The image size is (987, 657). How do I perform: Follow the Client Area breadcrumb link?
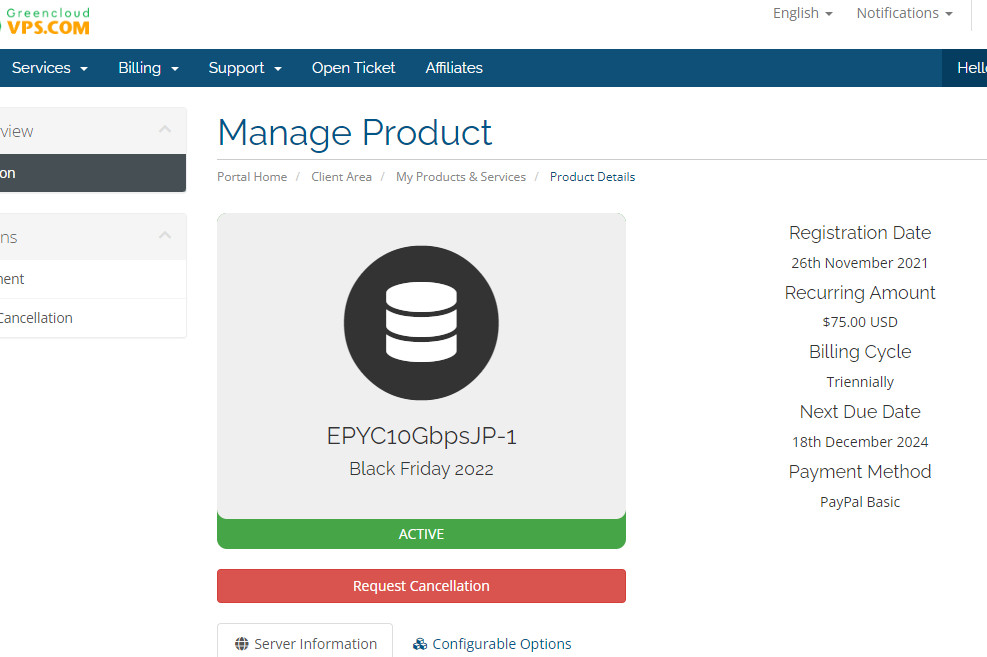pyautogui.click(x=341, y=177)
